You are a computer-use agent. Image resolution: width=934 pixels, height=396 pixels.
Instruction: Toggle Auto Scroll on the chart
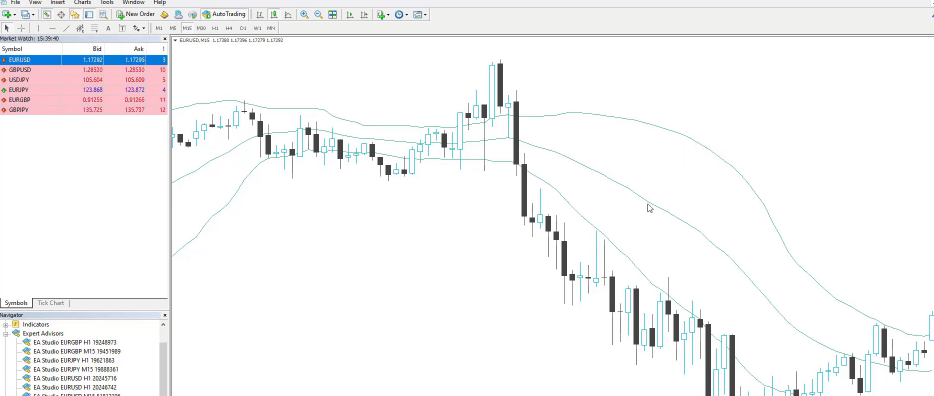point(350,14)
